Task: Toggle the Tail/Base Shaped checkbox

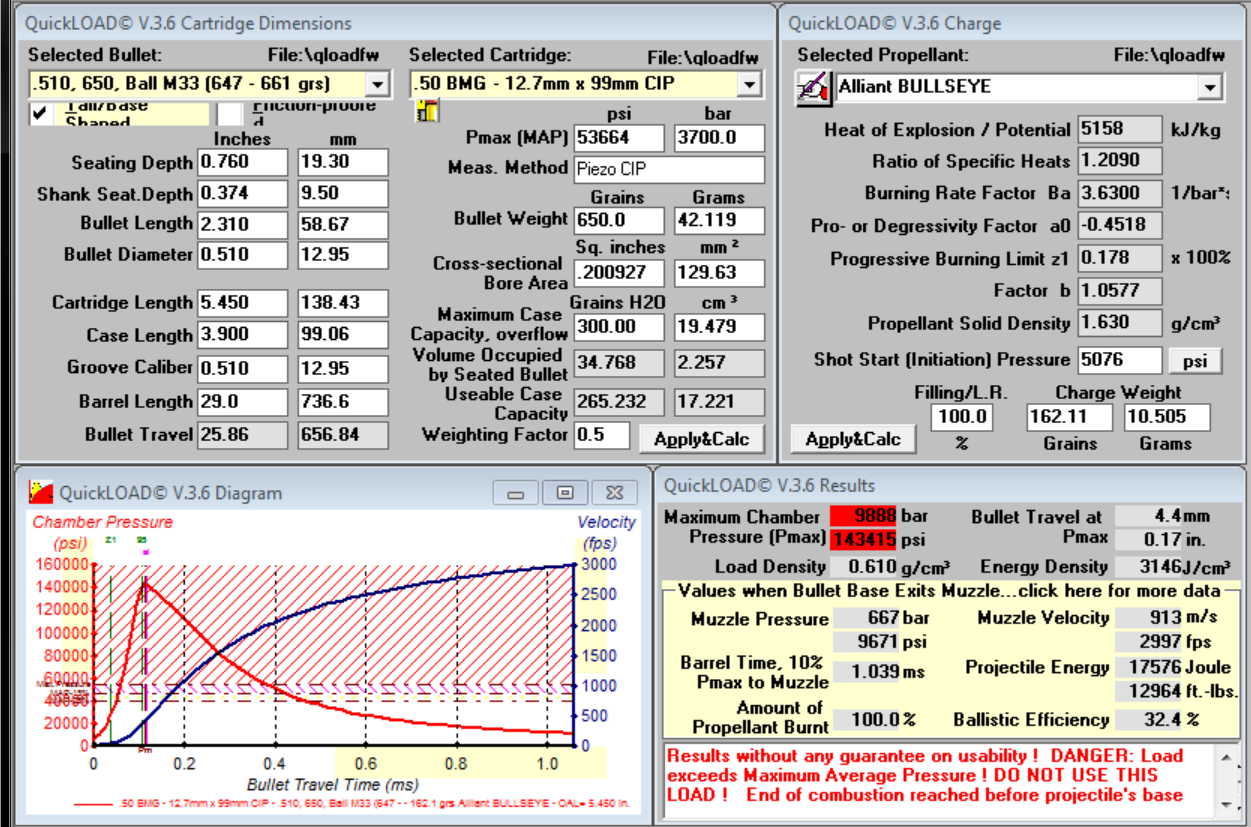Action: 41,113
